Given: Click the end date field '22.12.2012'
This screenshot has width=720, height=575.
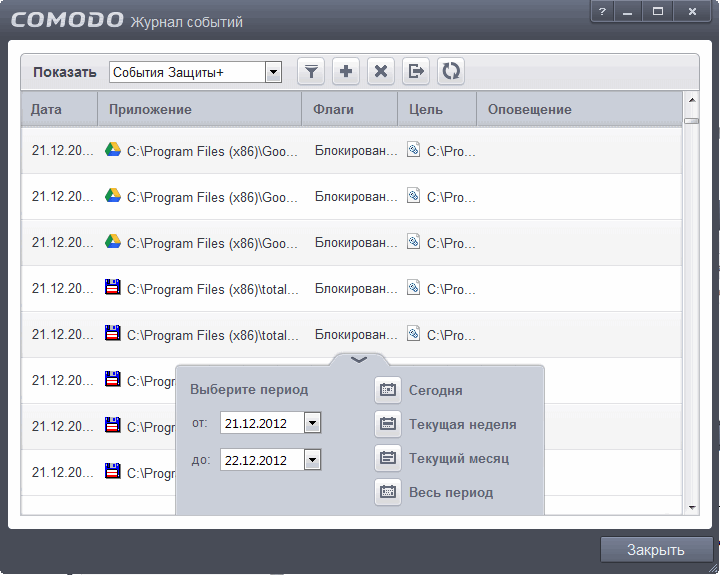Looking at the screenshot, I should coord(262,460).
